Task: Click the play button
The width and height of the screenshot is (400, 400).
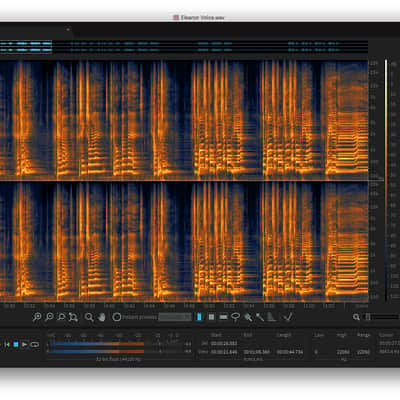Action: coord(24,345)
